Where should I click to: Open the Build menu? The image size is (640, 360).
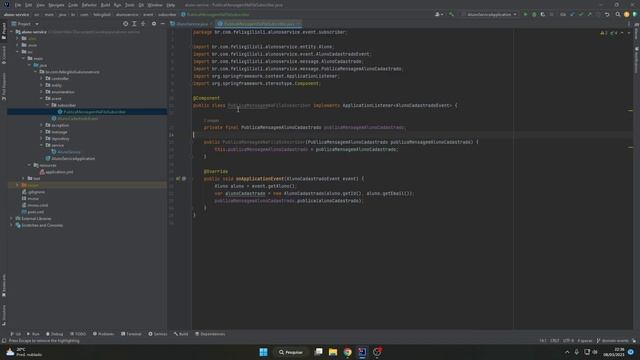[105, 5]
